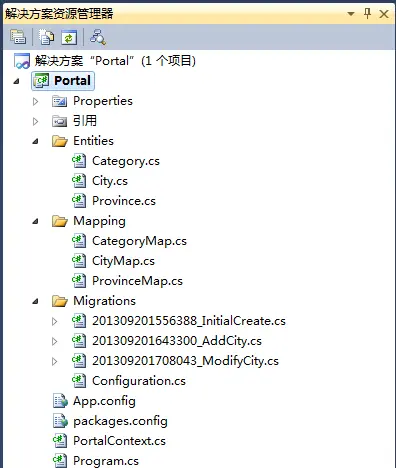
Task: Select the ProvinceMap.cs file
Action: coord(137,281)
